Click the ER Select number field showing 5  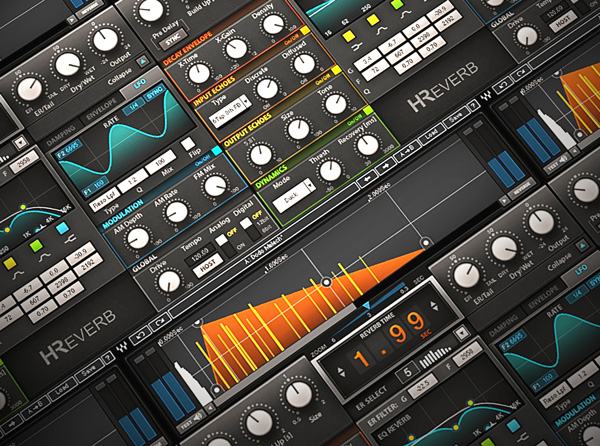click(408, 373)
